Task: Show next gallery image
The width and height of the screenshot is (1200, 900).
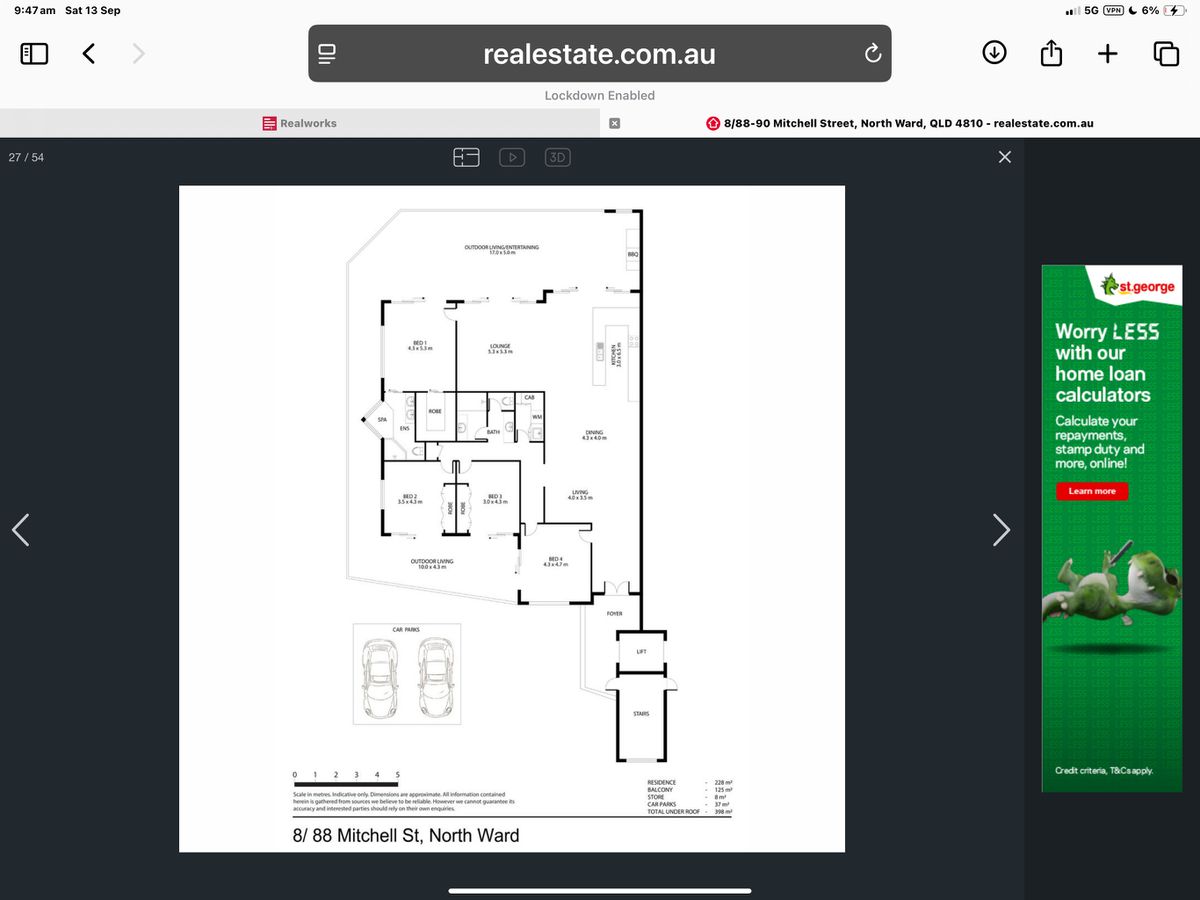Action: pos(1001,529)
